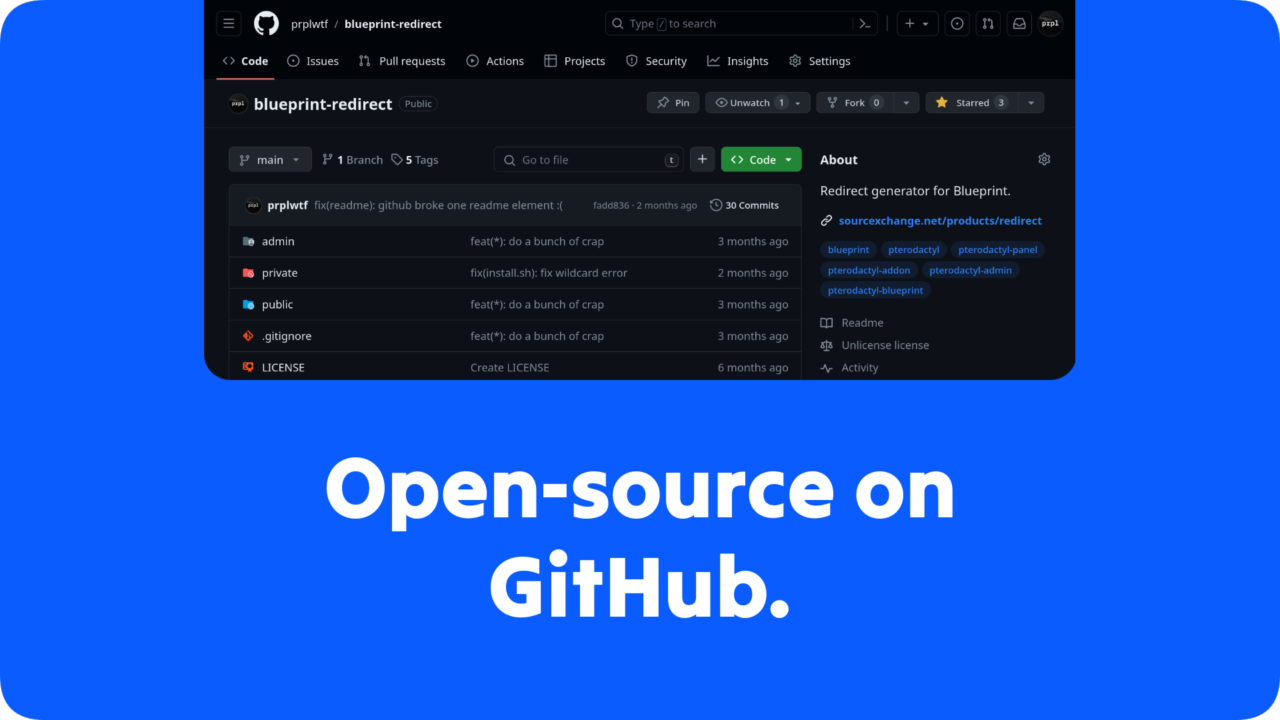This screenshot has height=720, width=1280.
Task: Open the Pull requests tab
Action: pyautogui.click(x=402, y=61)
